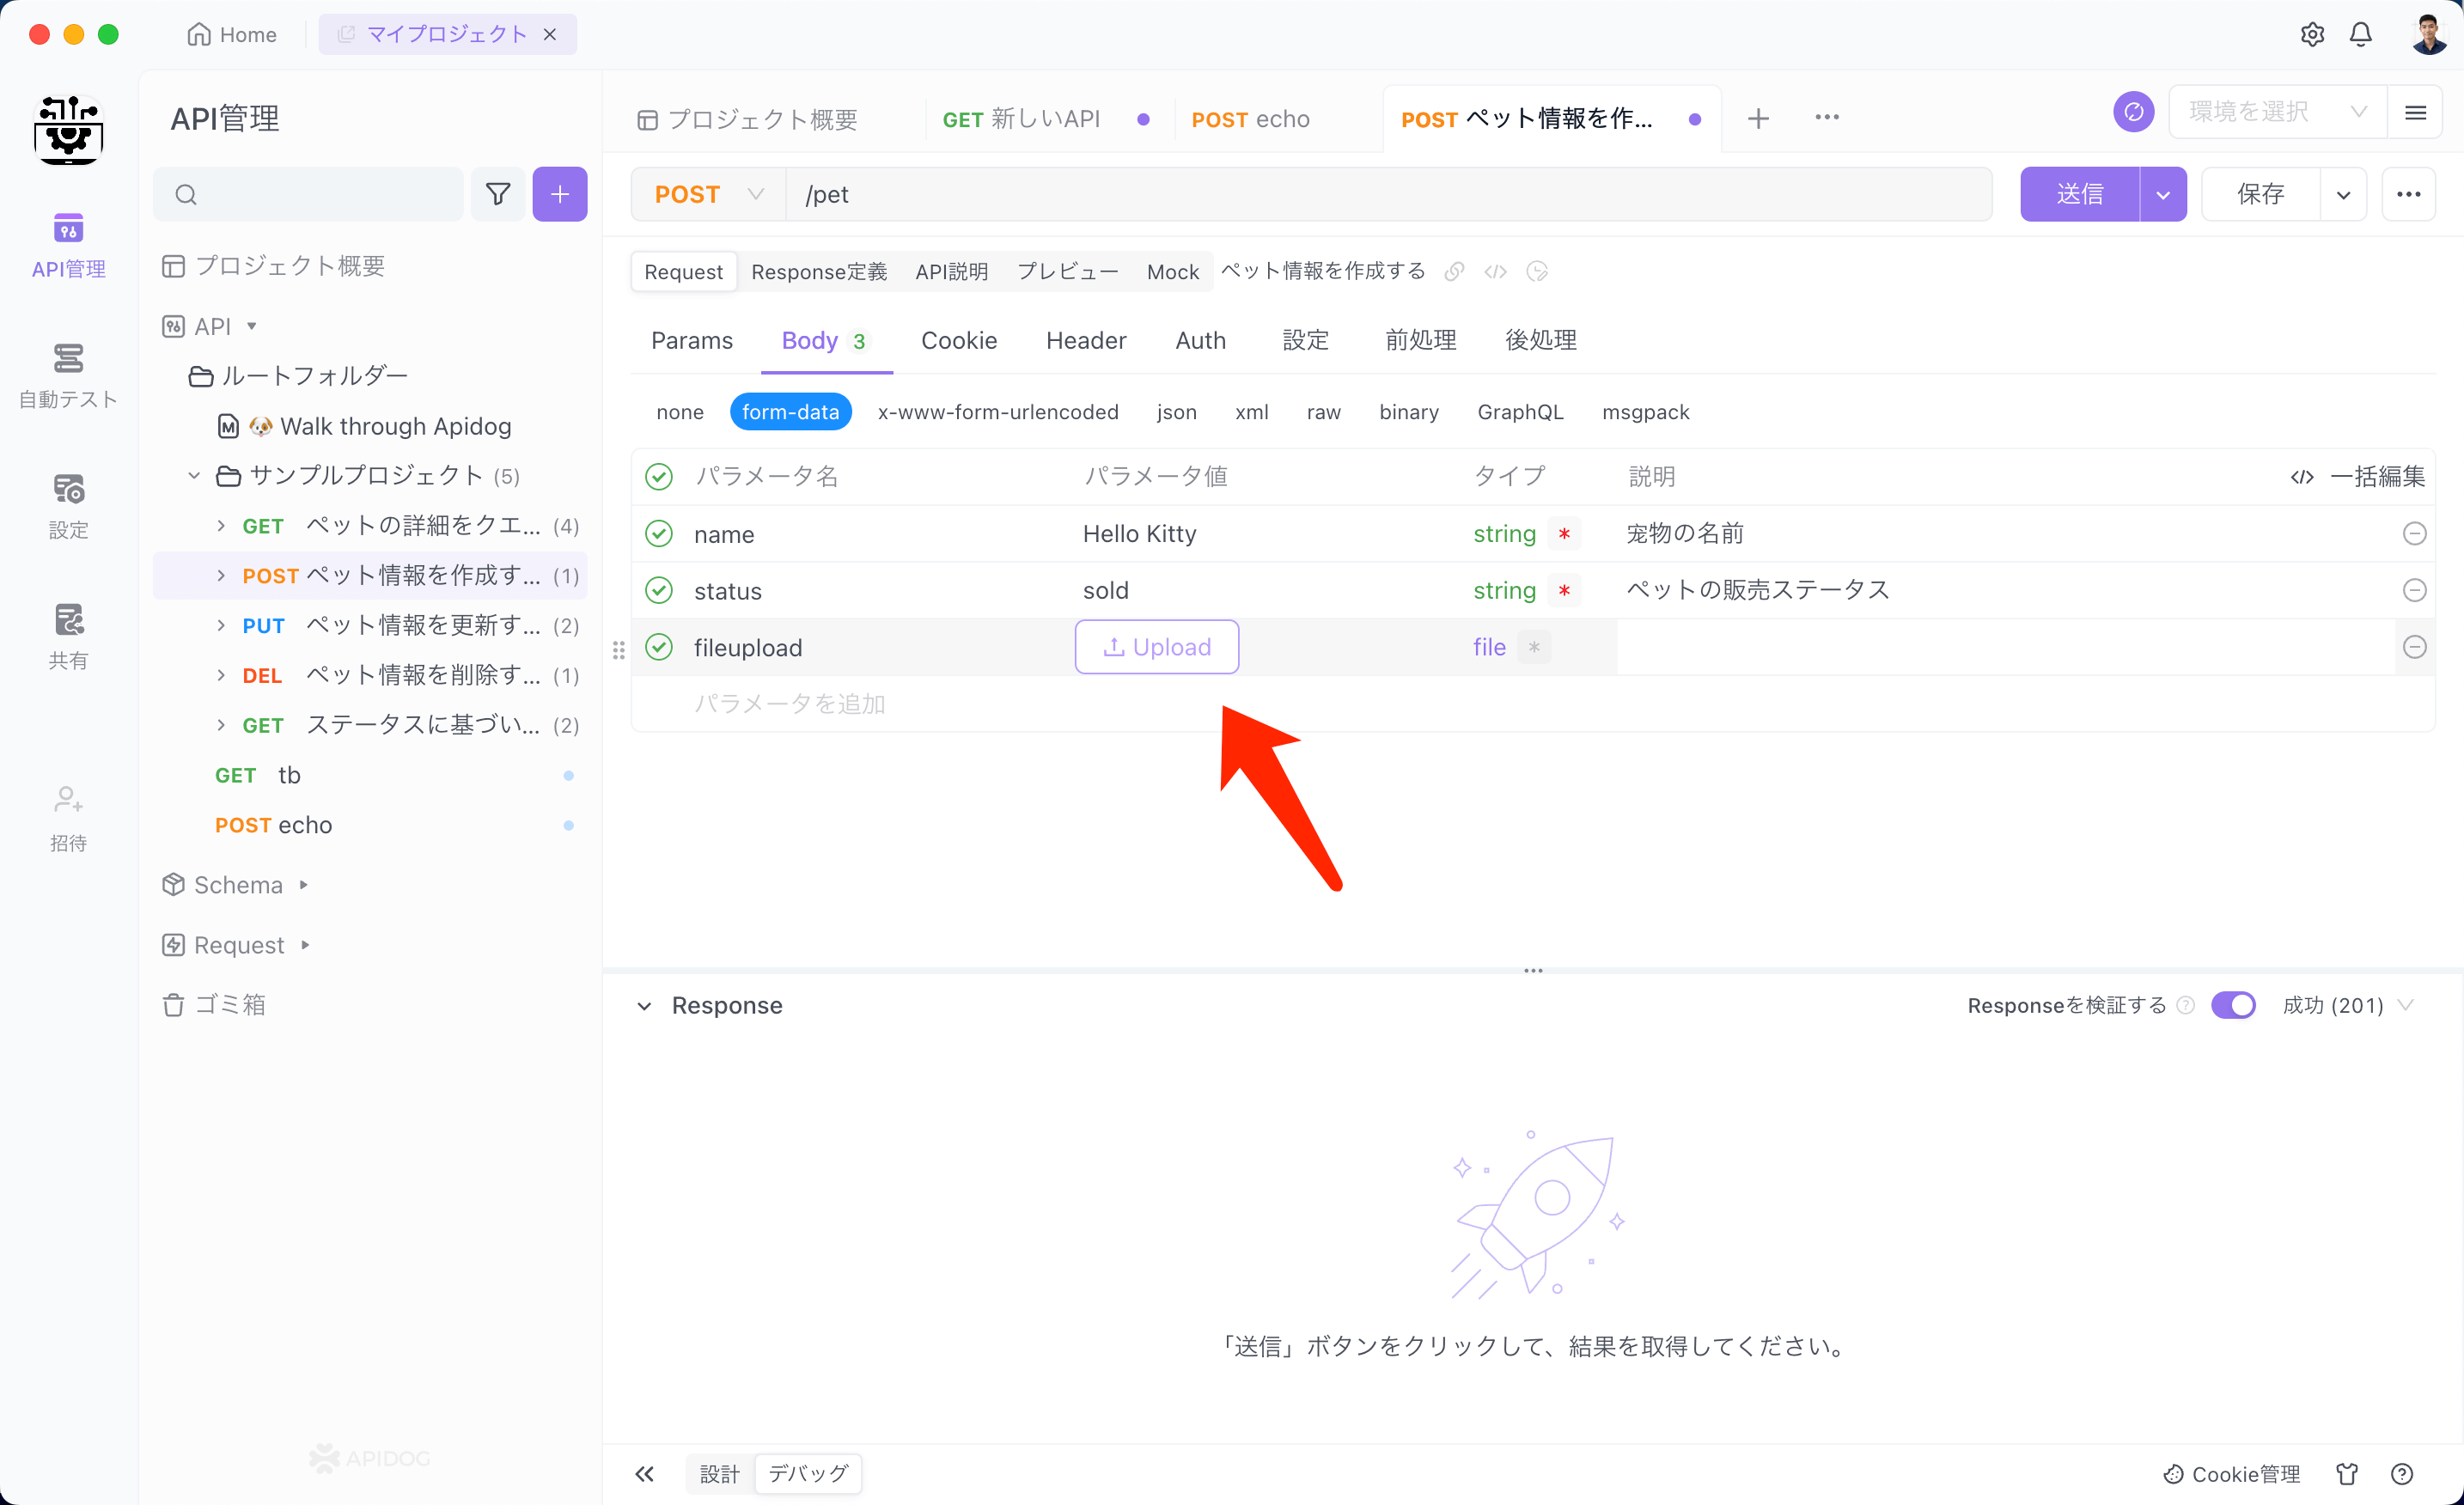
Task: Open Cookie管理 in footer
Action: (2232, 1473)
